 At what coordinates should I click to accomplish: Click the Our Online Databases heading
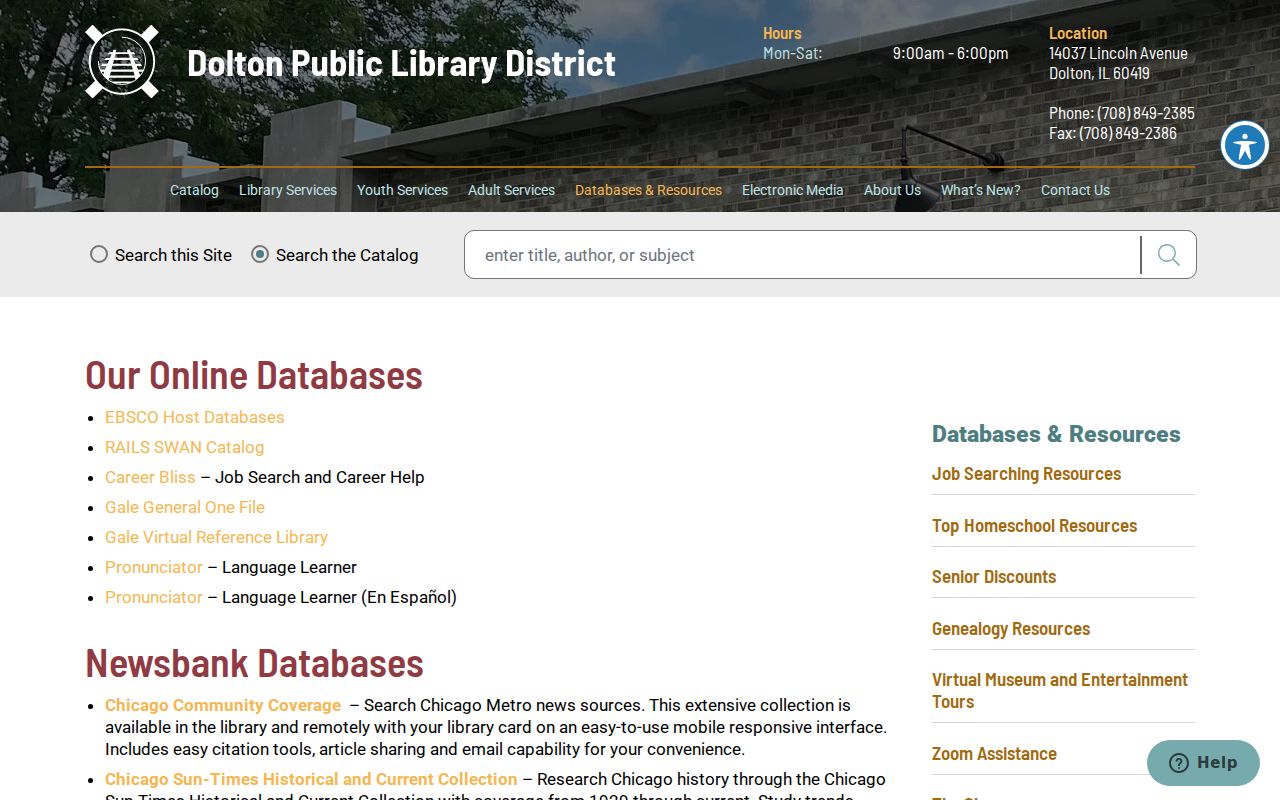pyautogui.click(x=254, y=375)
